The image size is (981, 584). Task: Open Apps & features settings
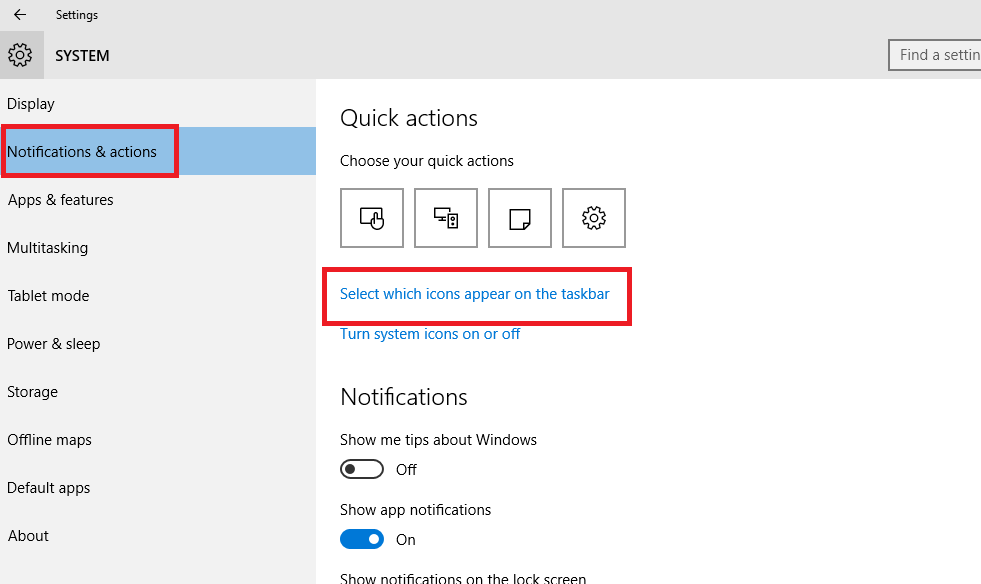pos(60,199)
